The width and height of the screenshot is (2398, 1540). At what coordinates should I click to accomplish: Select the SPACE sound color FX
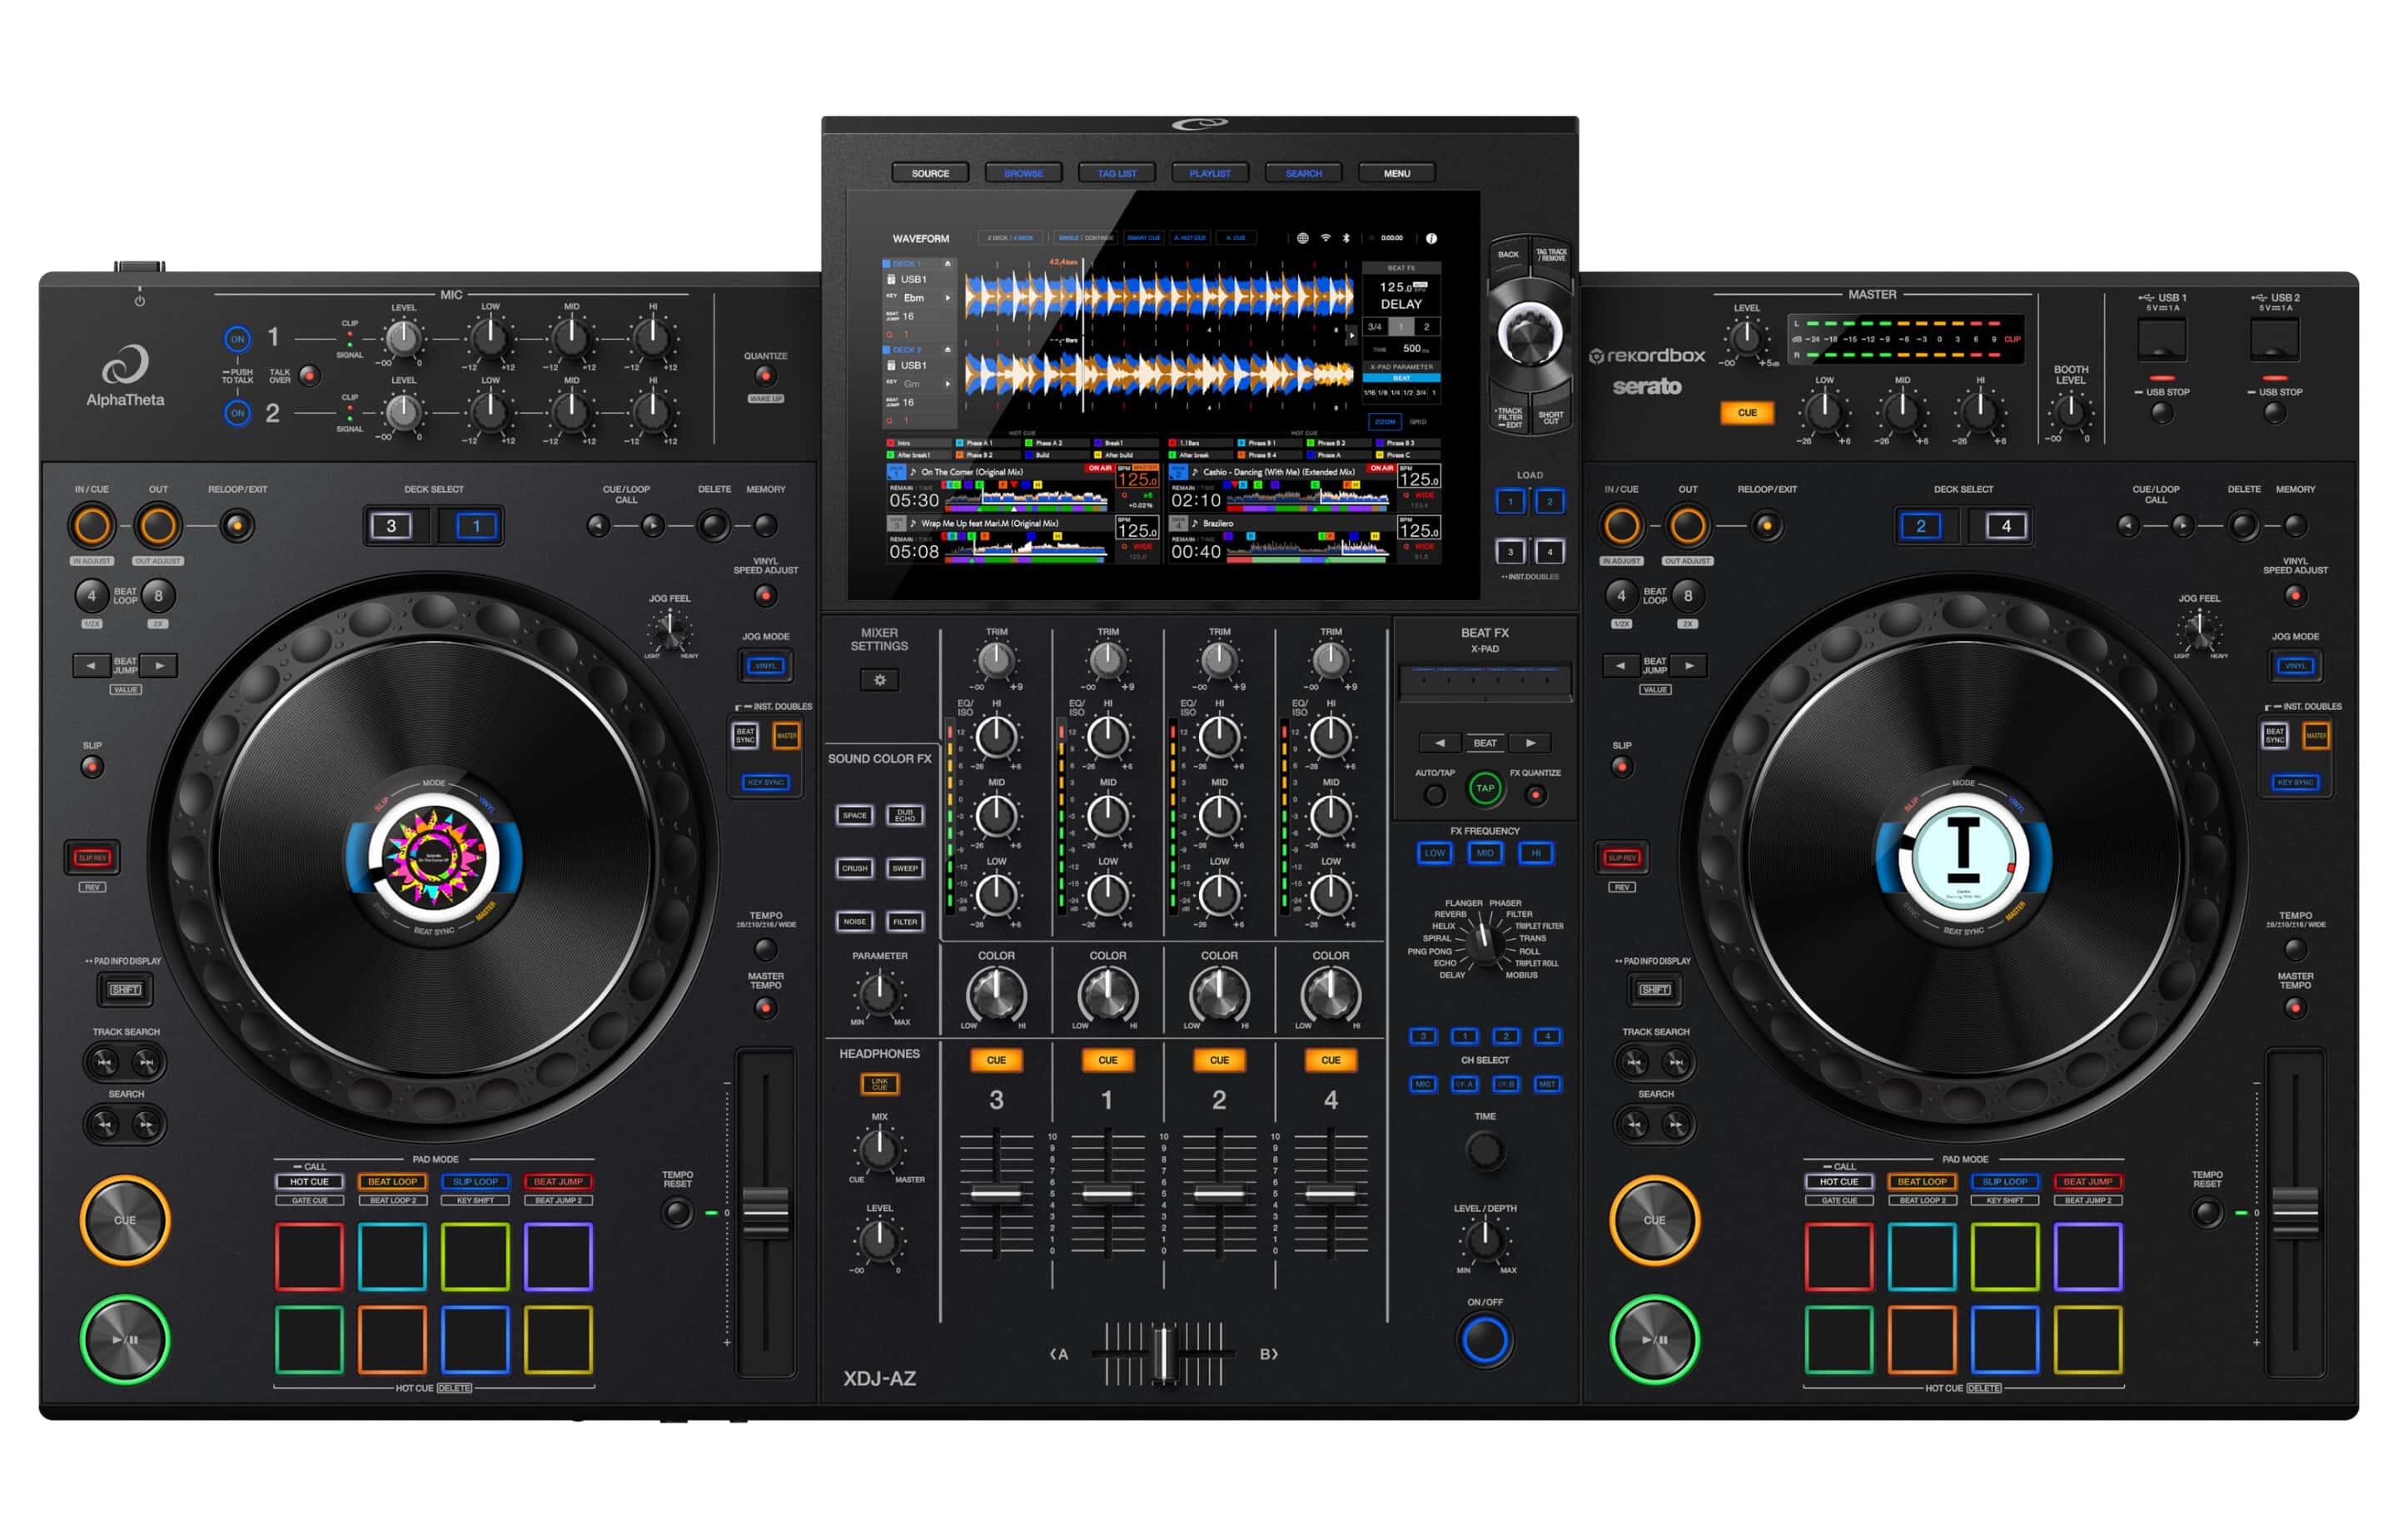click(854, 815)
